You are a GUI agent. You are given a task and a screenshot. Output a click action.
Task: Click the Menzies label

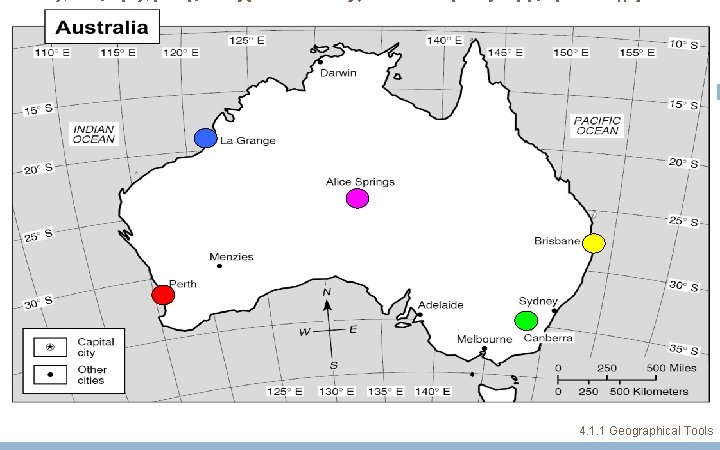(231, 257)
